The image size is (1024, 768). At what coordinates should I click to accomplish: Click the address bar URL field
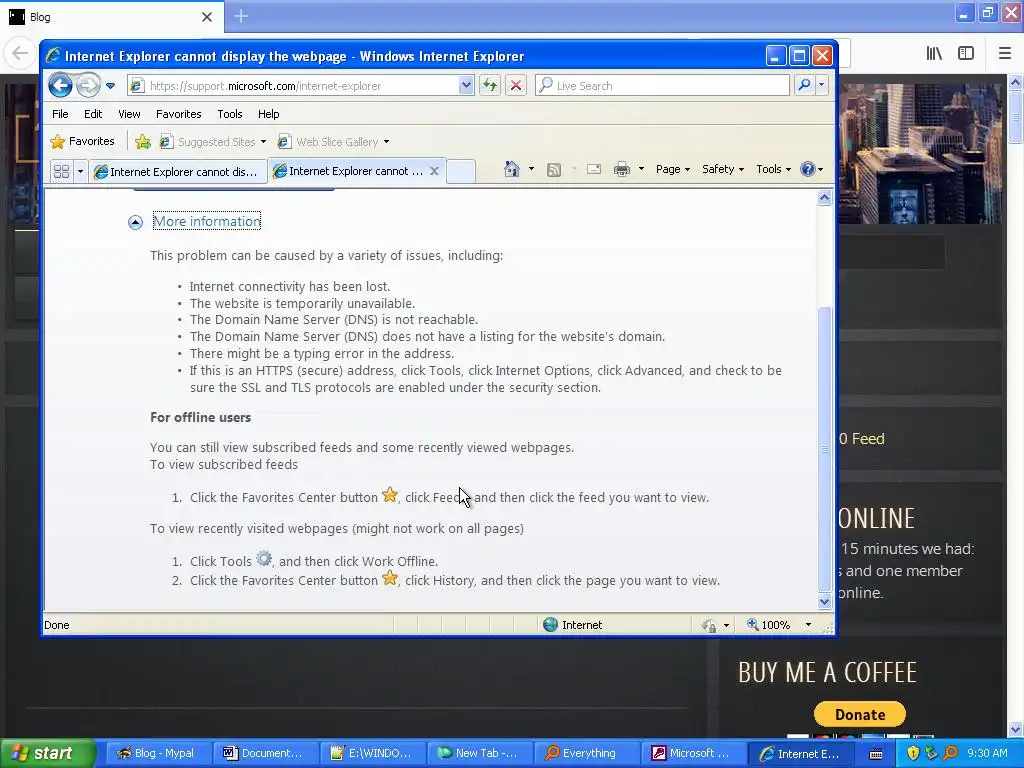[x=293, y=86]
